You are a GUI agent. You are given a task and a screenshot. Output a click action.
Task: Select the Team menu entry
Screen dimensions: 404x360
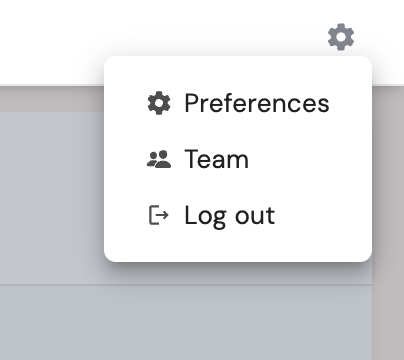click(238, 159)
